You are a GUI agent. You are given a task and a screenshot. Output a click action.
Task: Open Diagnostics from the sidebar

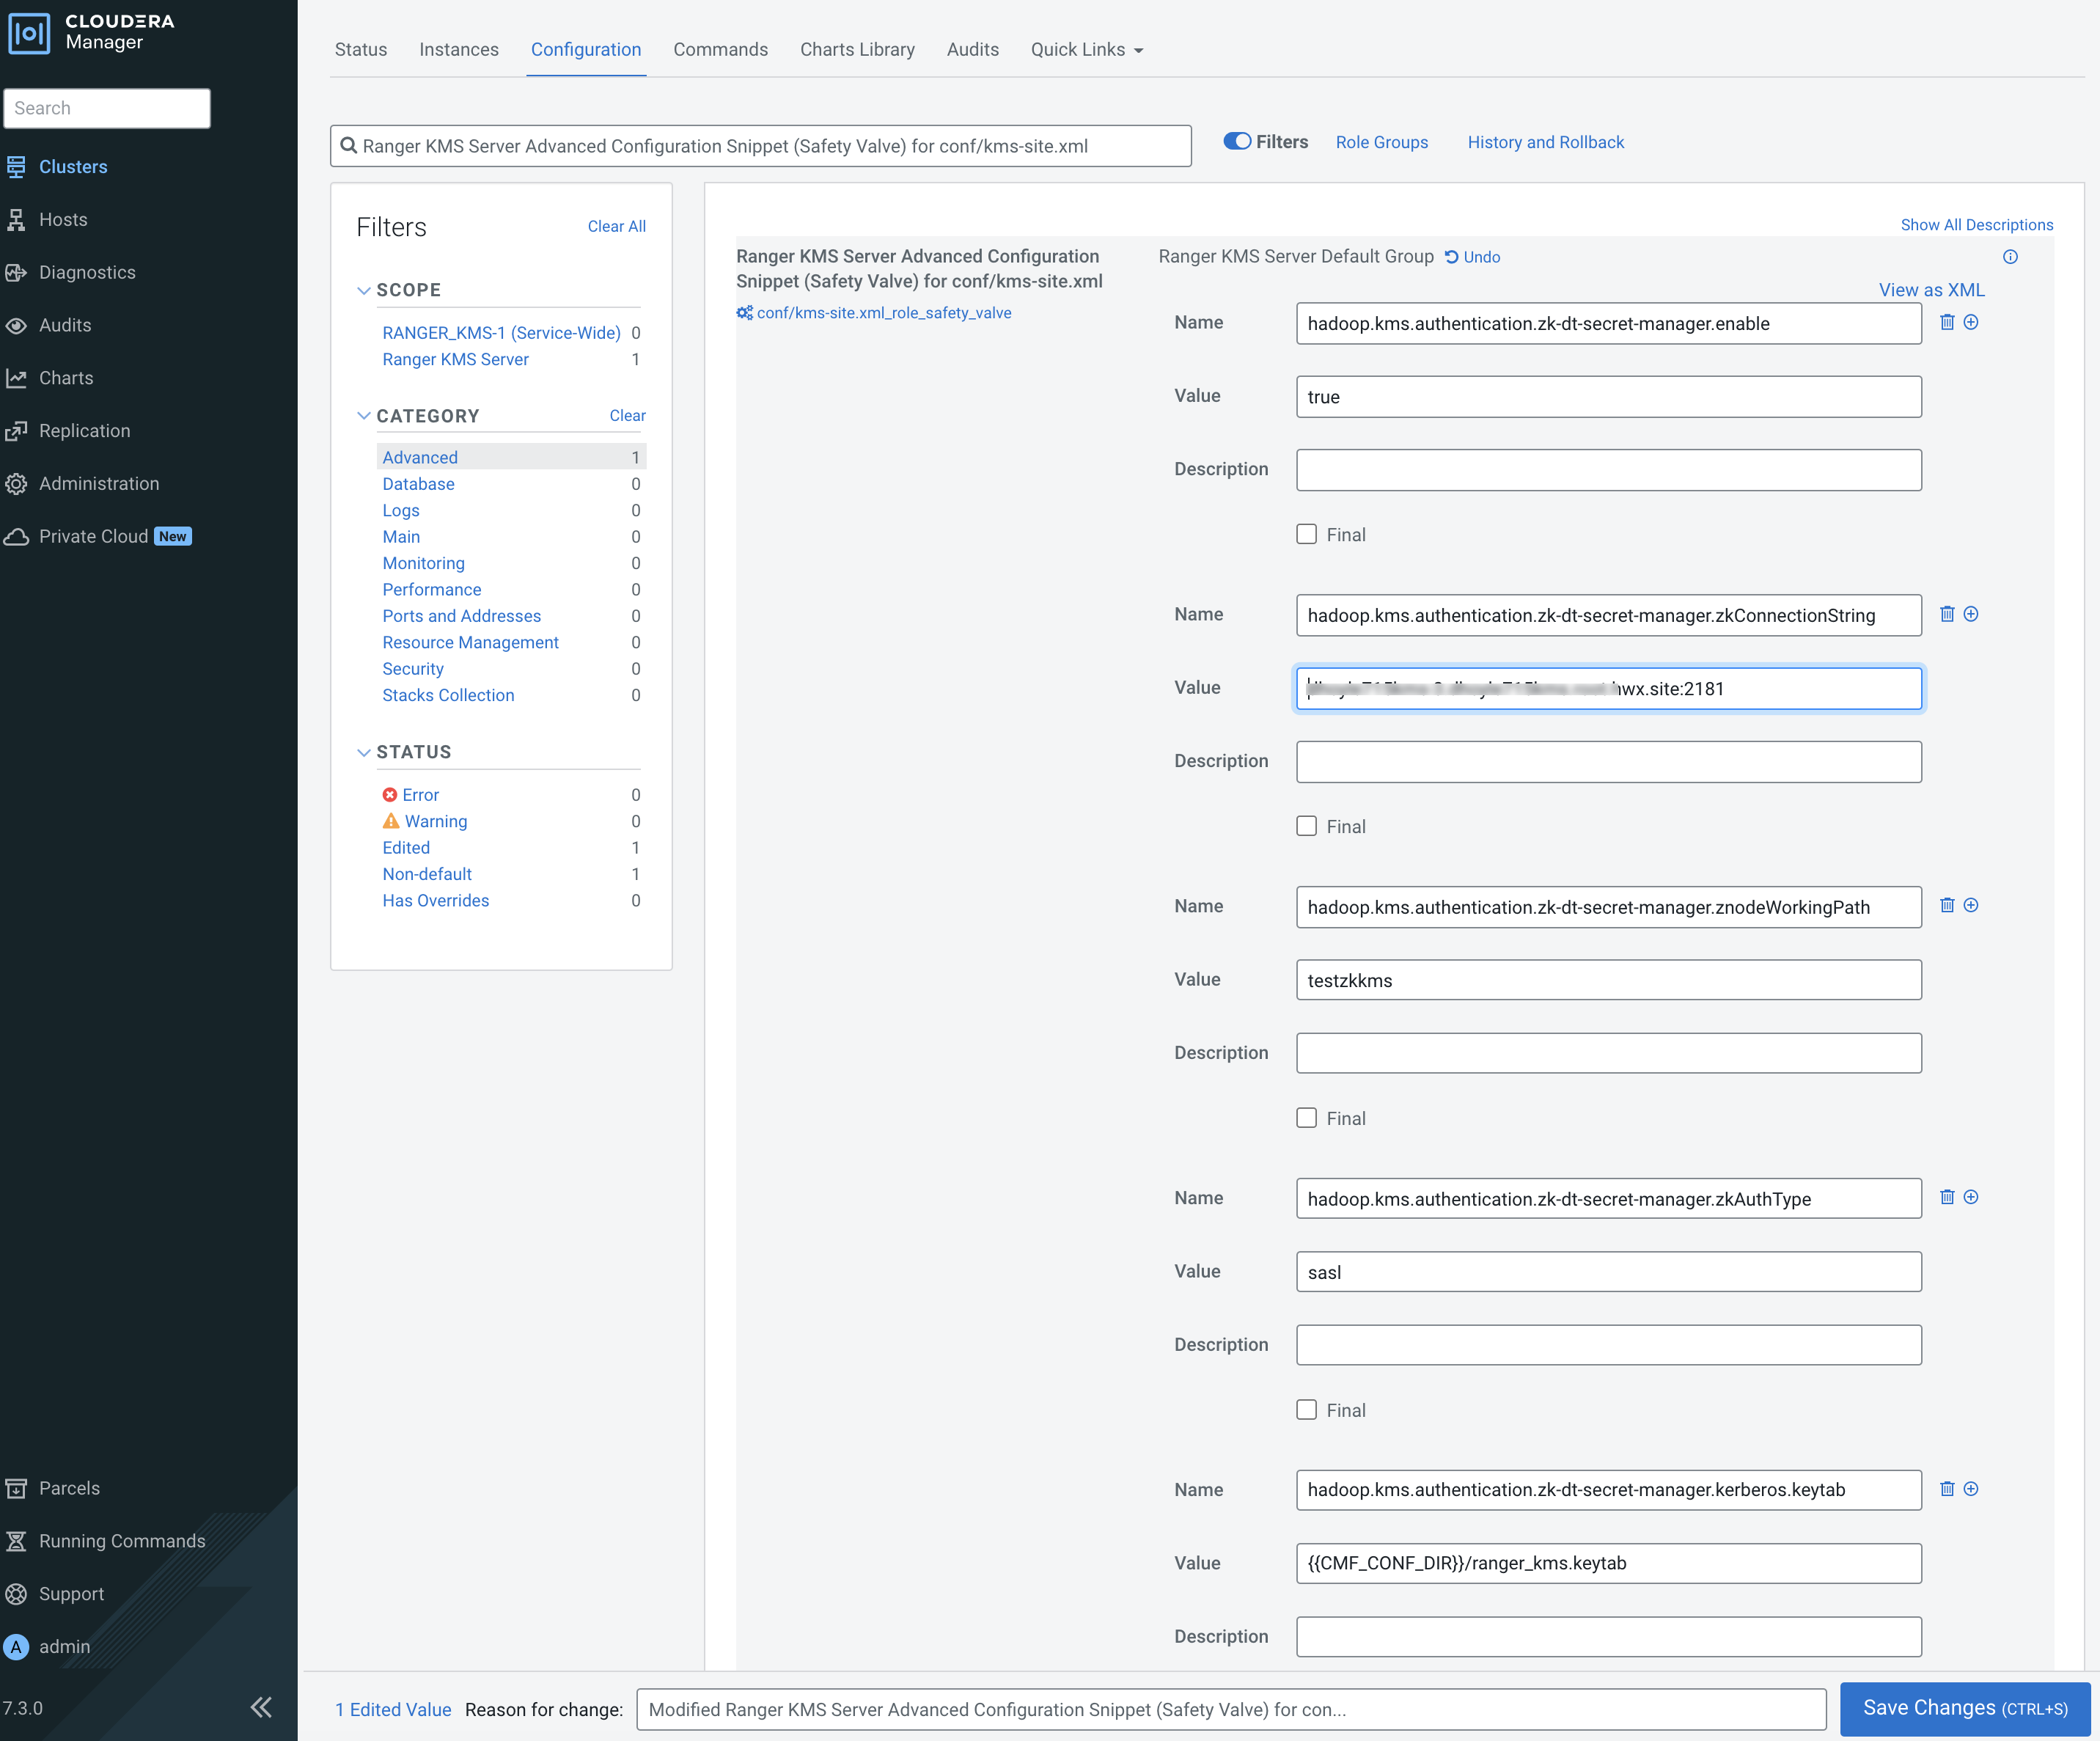86,272
